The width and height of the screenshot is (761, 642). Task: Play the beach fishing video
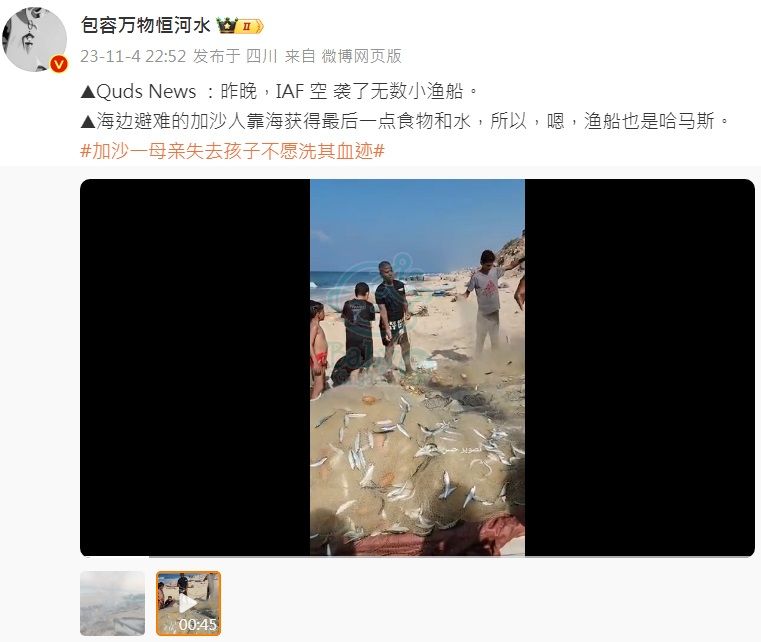click(x=417, y=368)
